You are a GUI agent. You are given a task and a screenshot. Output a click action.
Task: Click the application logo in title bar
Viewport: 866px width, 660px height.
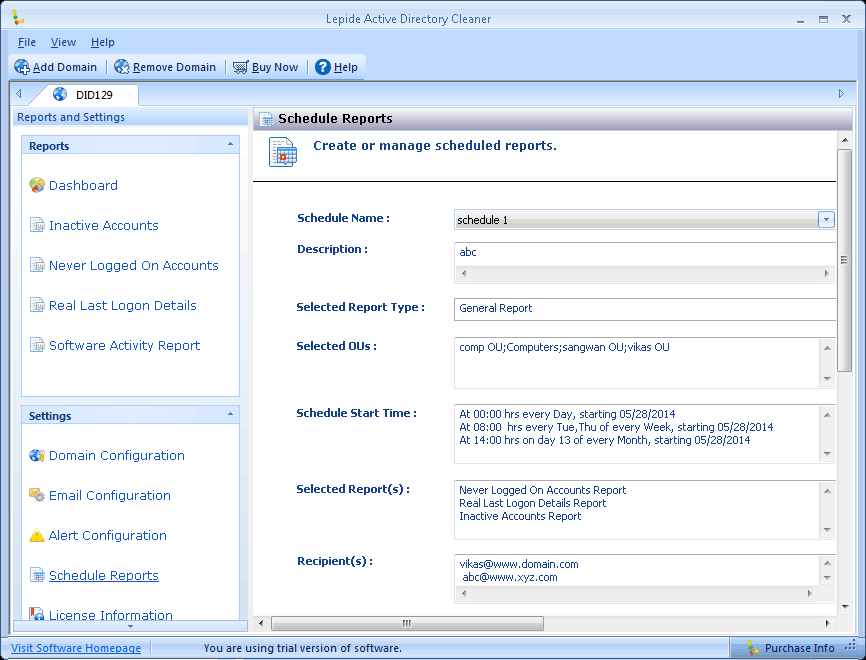point(17,18)
